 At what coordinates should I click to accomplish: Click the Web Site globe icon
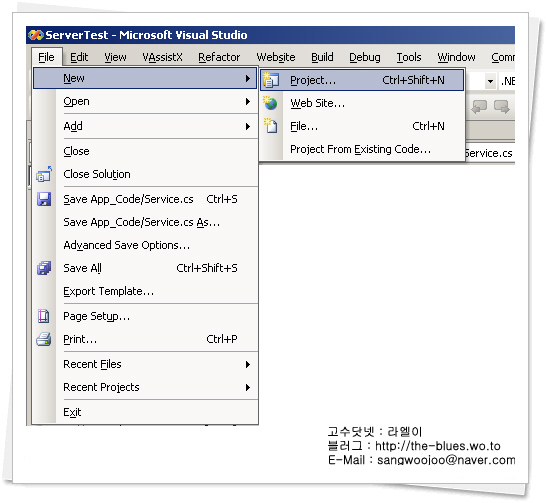[271, 103]
